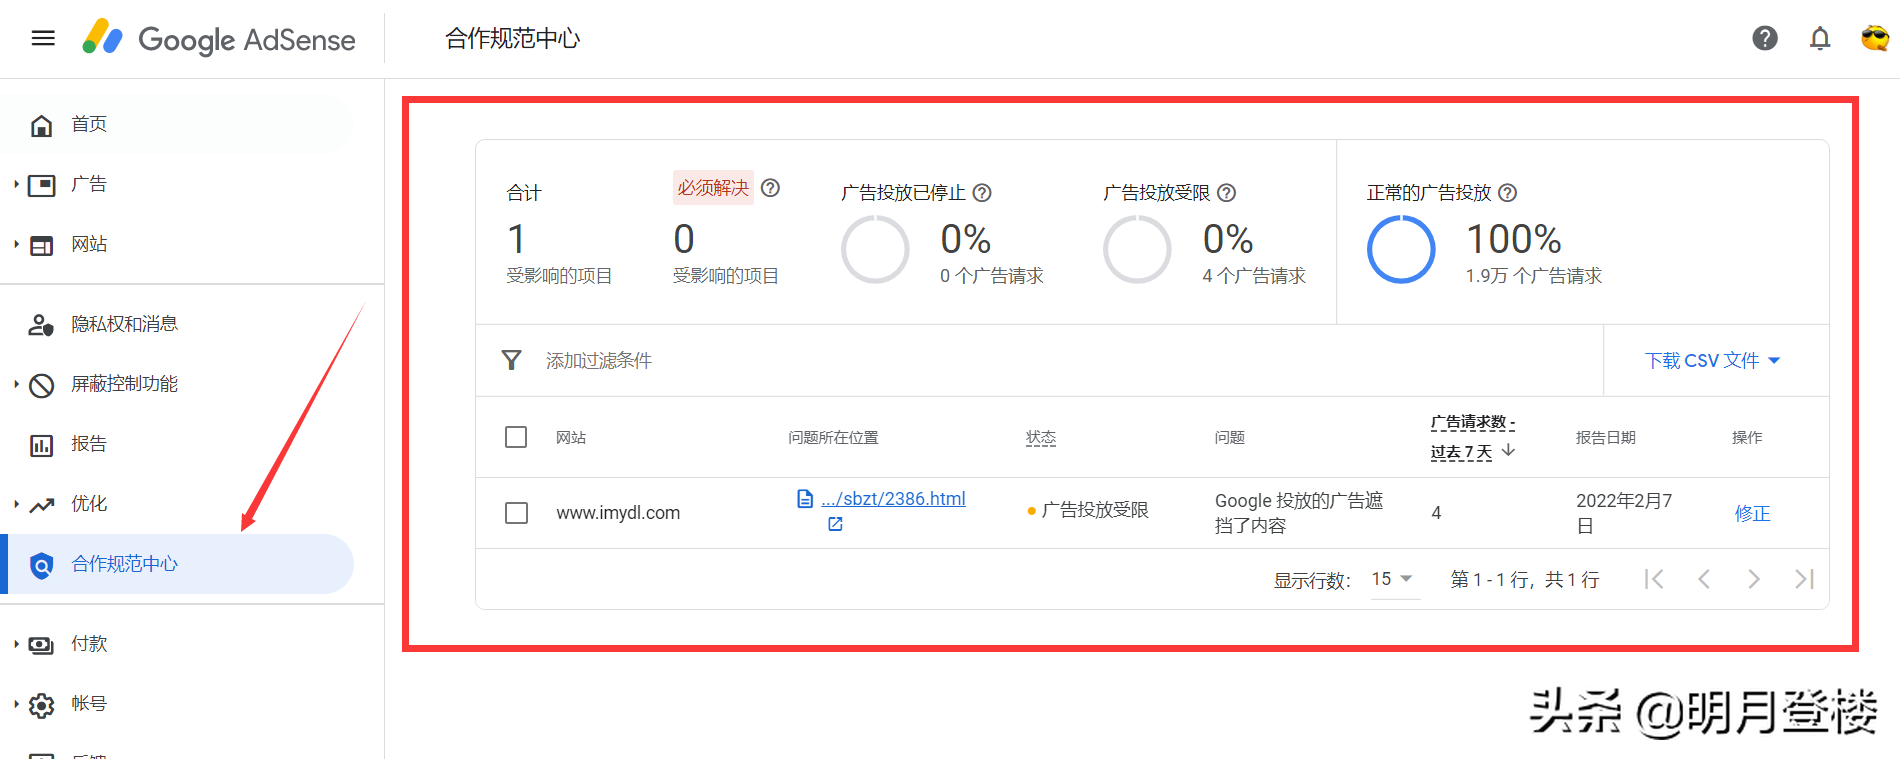This screenshot has width=1900, height=759.
Task: Click the ads icon beside 广告
Action: click(41, 185)
